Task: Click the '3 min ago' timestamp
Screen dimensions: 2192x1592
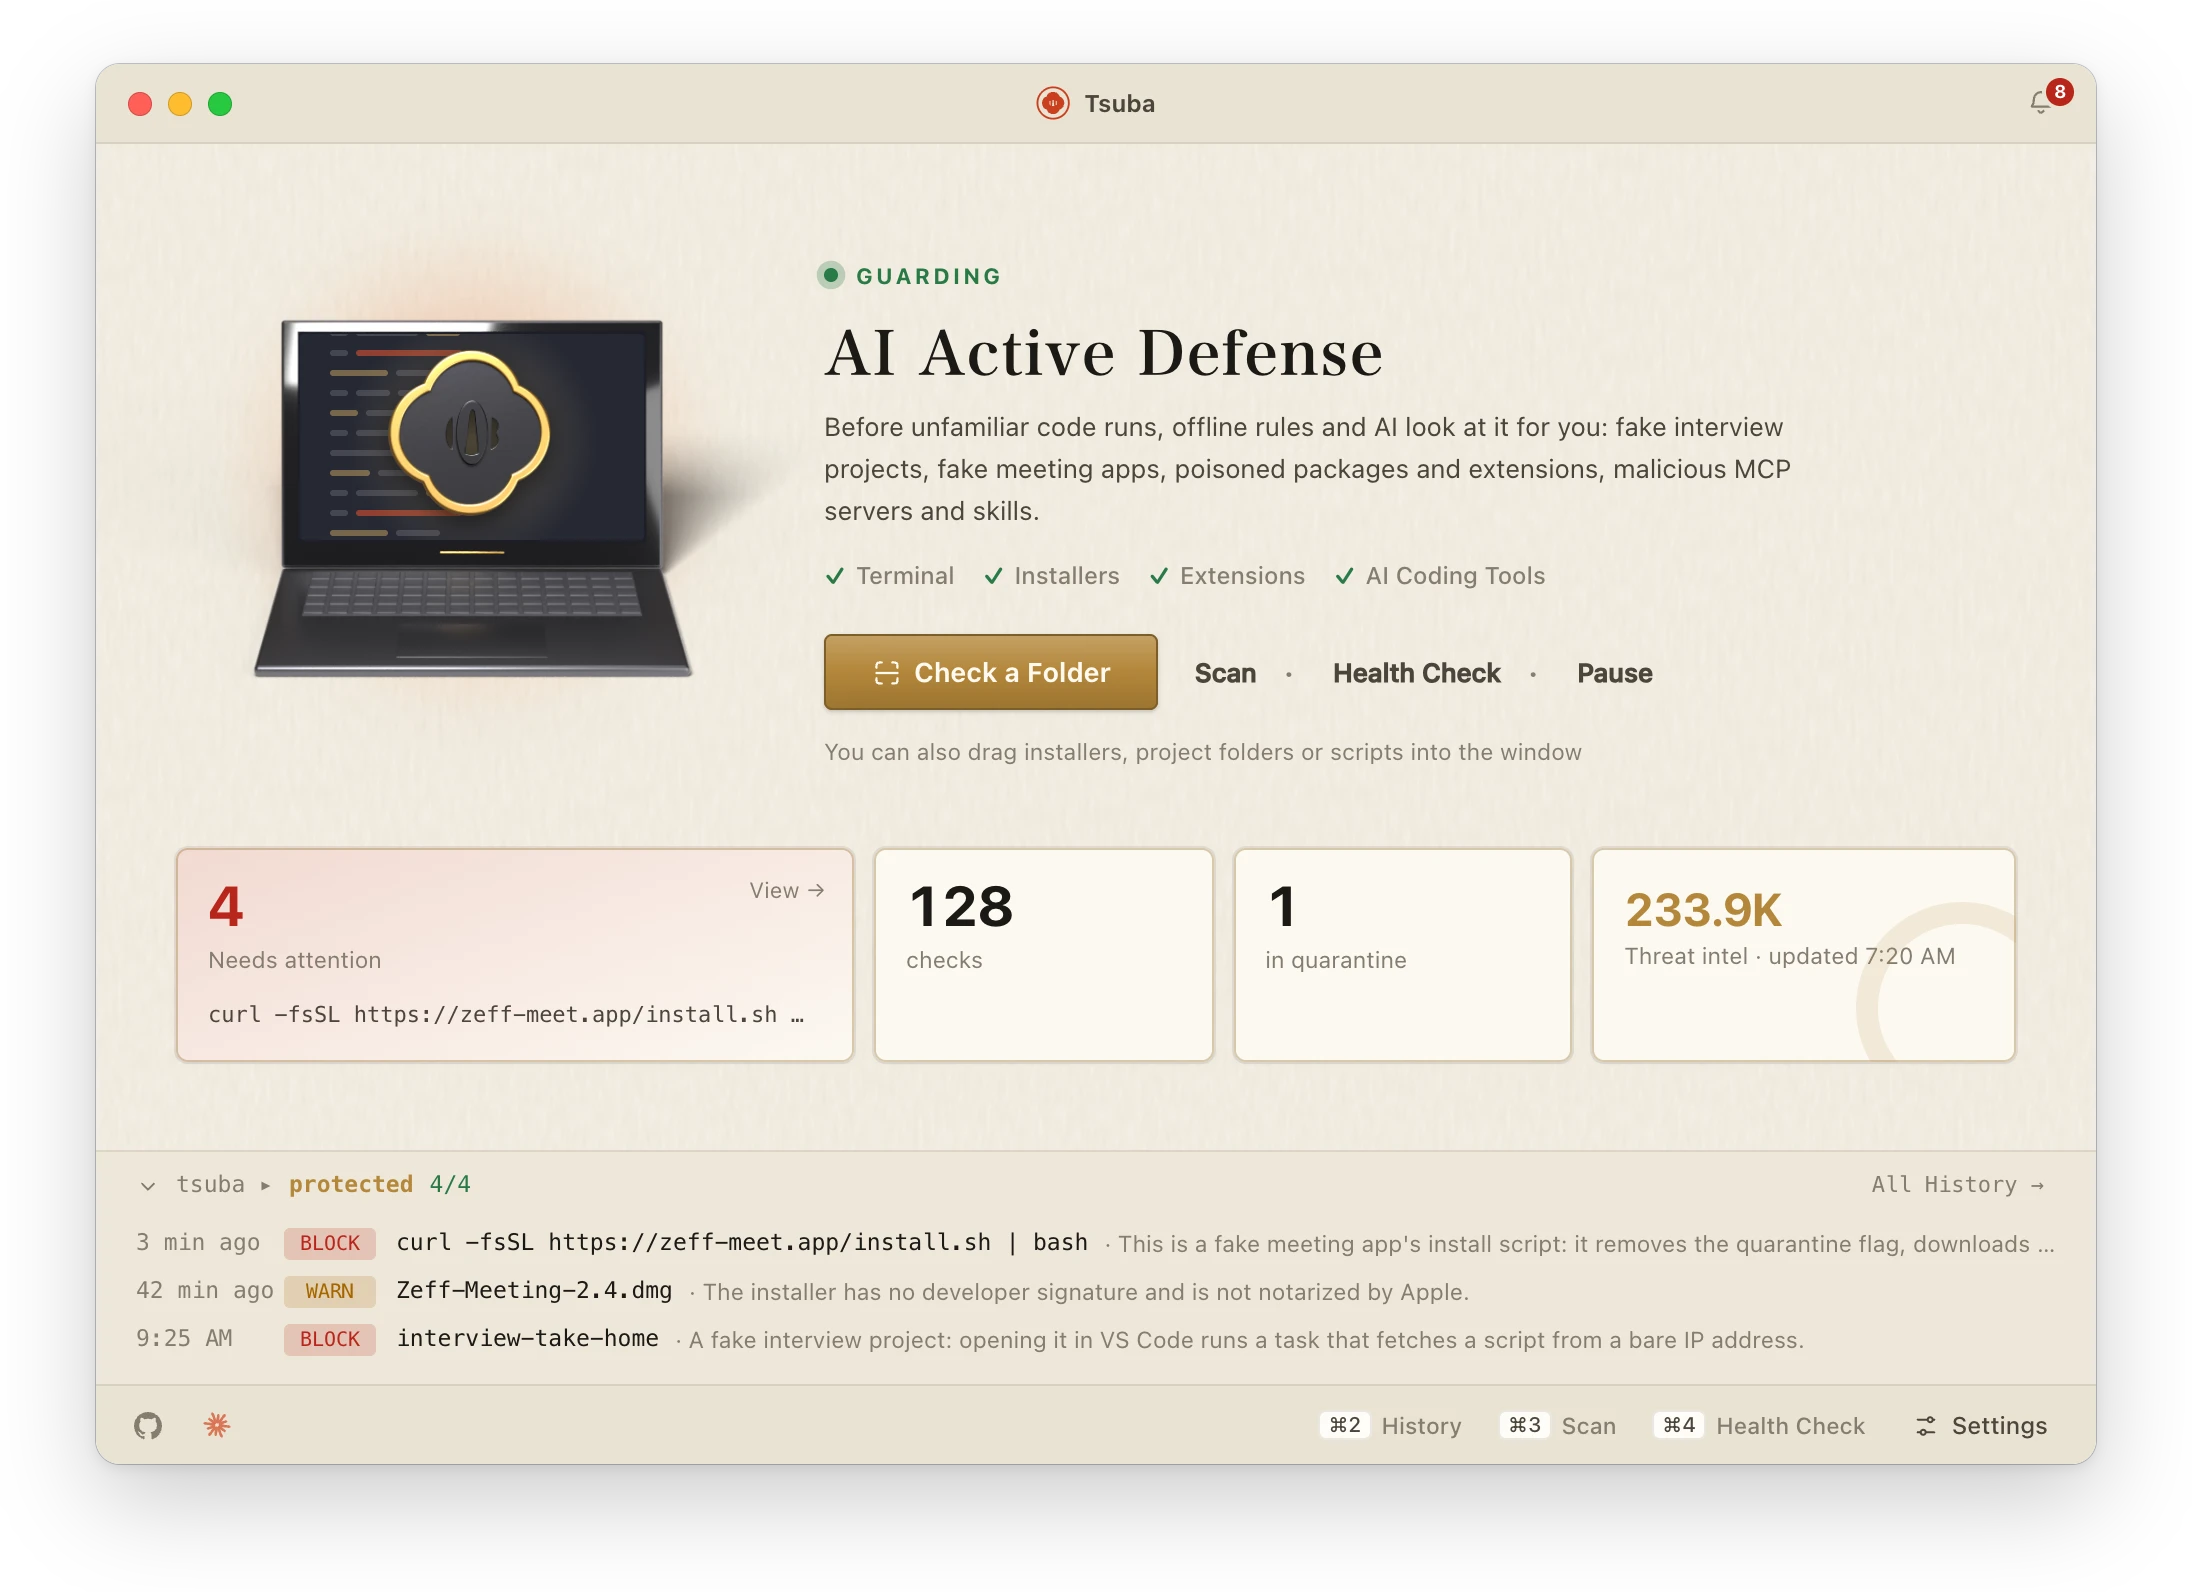Action: 198,1243
